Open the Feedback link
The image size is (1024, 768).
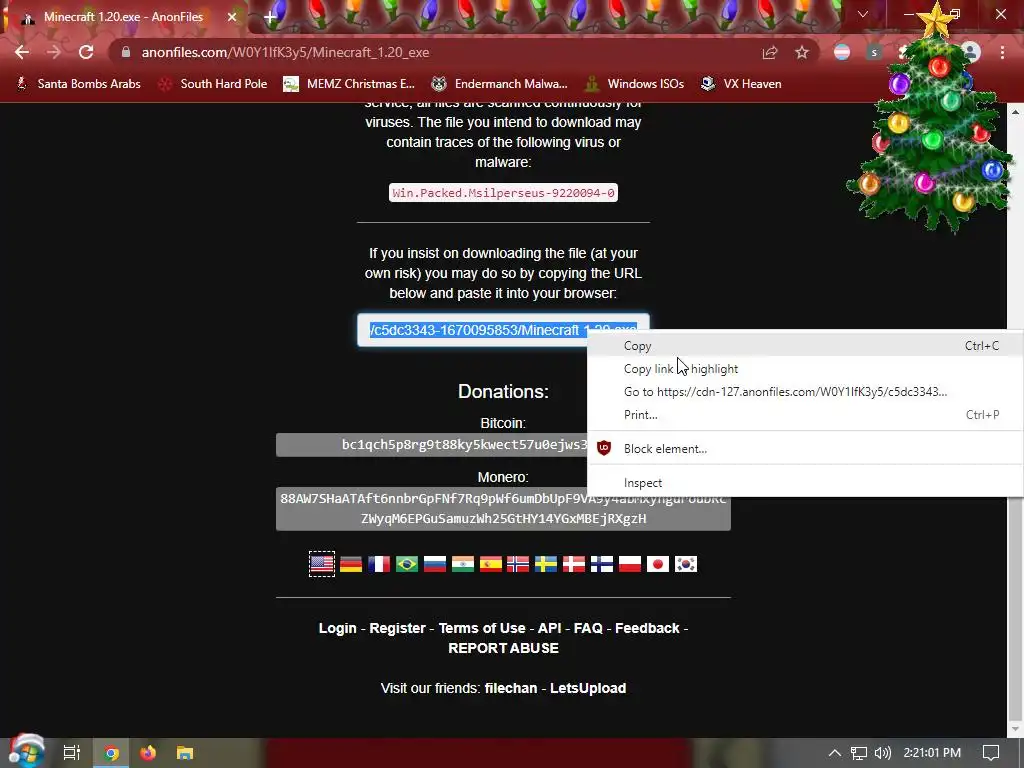pyautogui.click(x=647, y=628)
